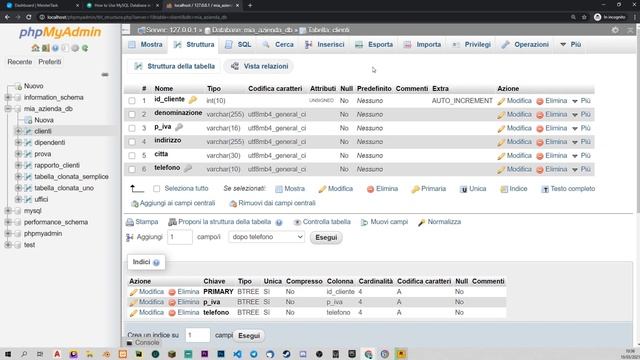The image size is (640, 360).
Task: Click the pencil edit icon for p_iva column
Action: coord(501,129)
